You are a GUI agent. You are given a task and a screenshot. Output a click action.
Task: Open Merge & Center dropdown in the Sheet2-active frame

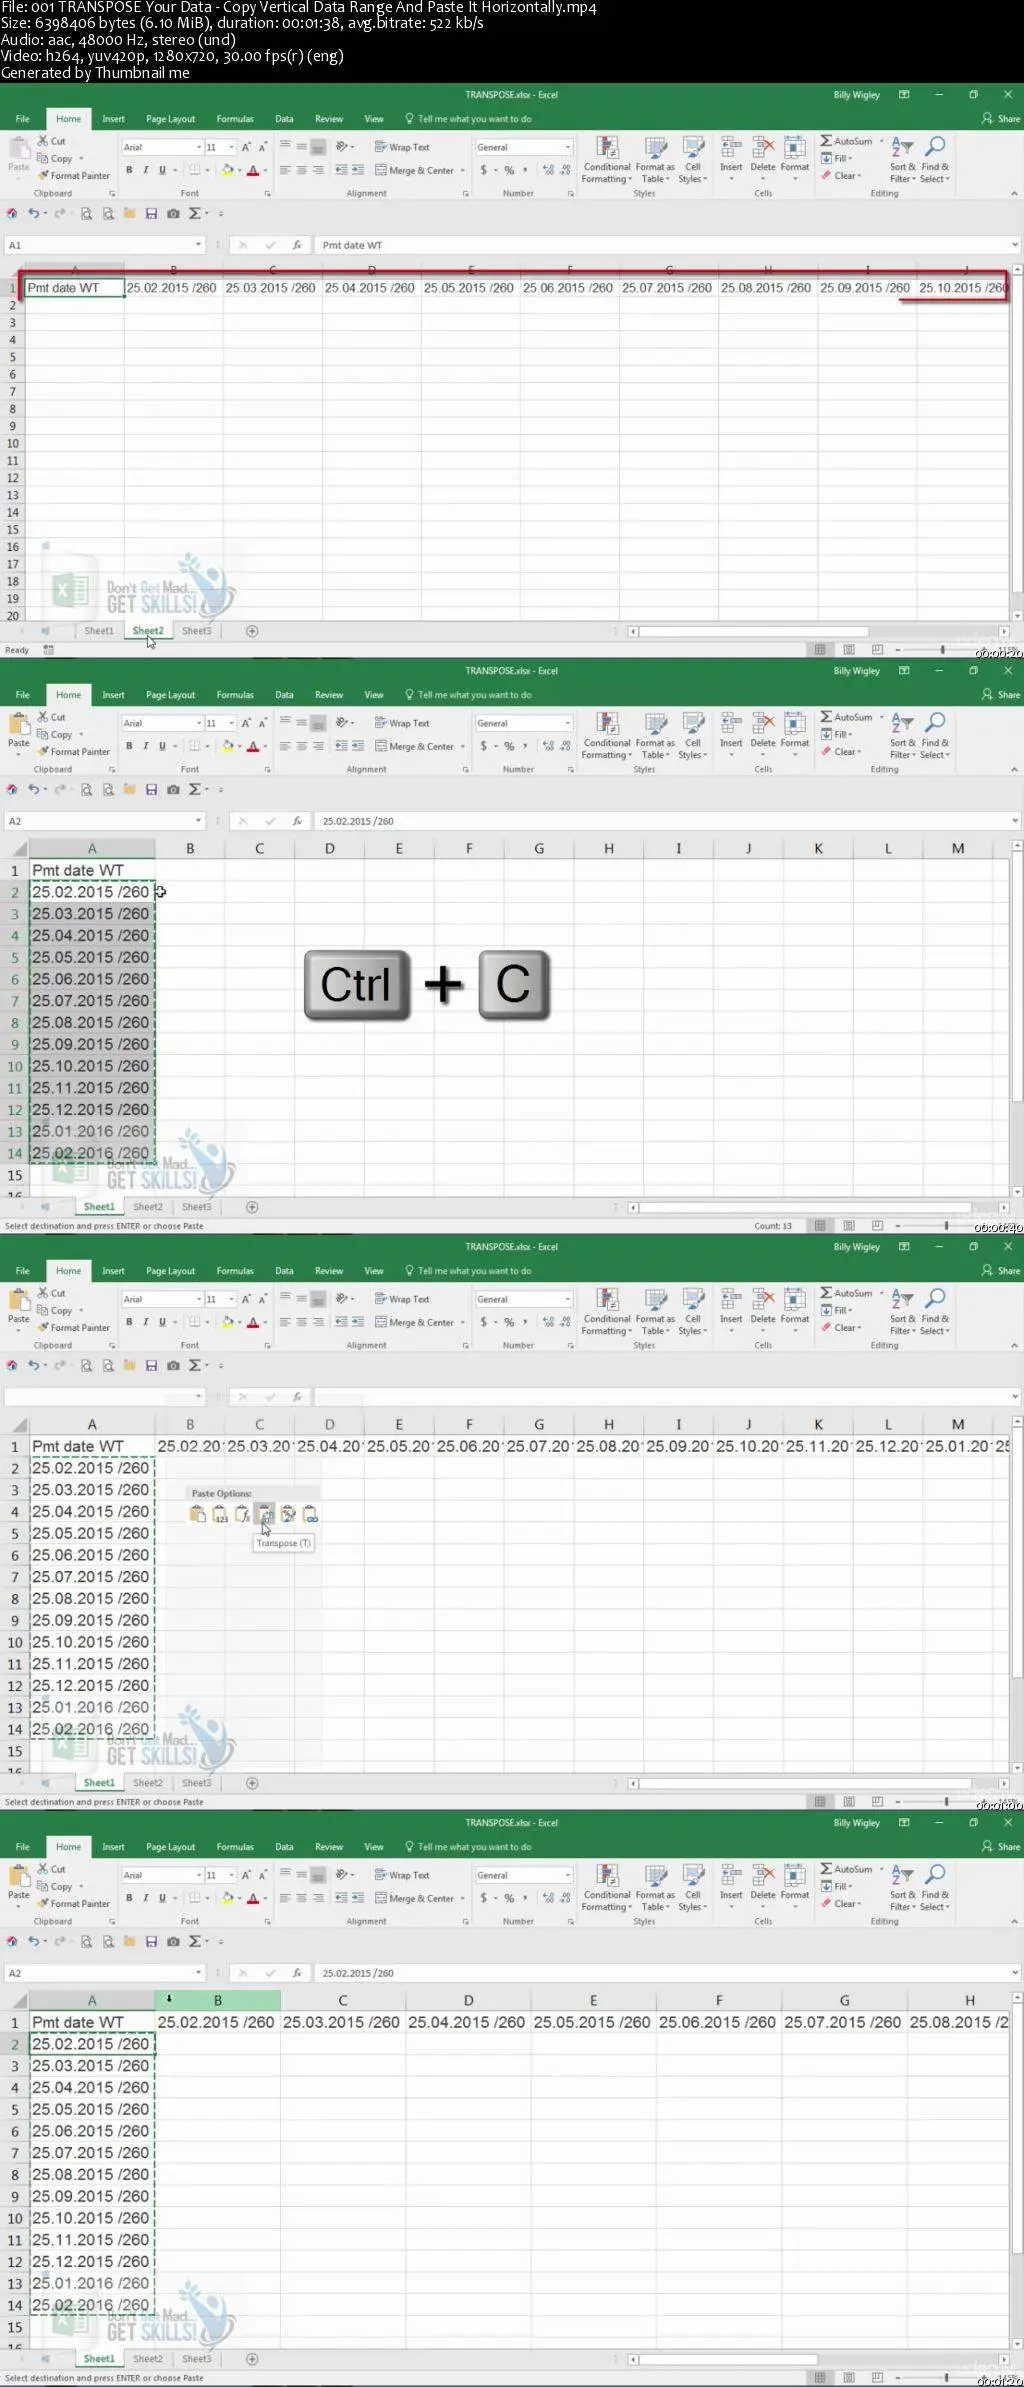pyautogui.click(x=463, y=171)
